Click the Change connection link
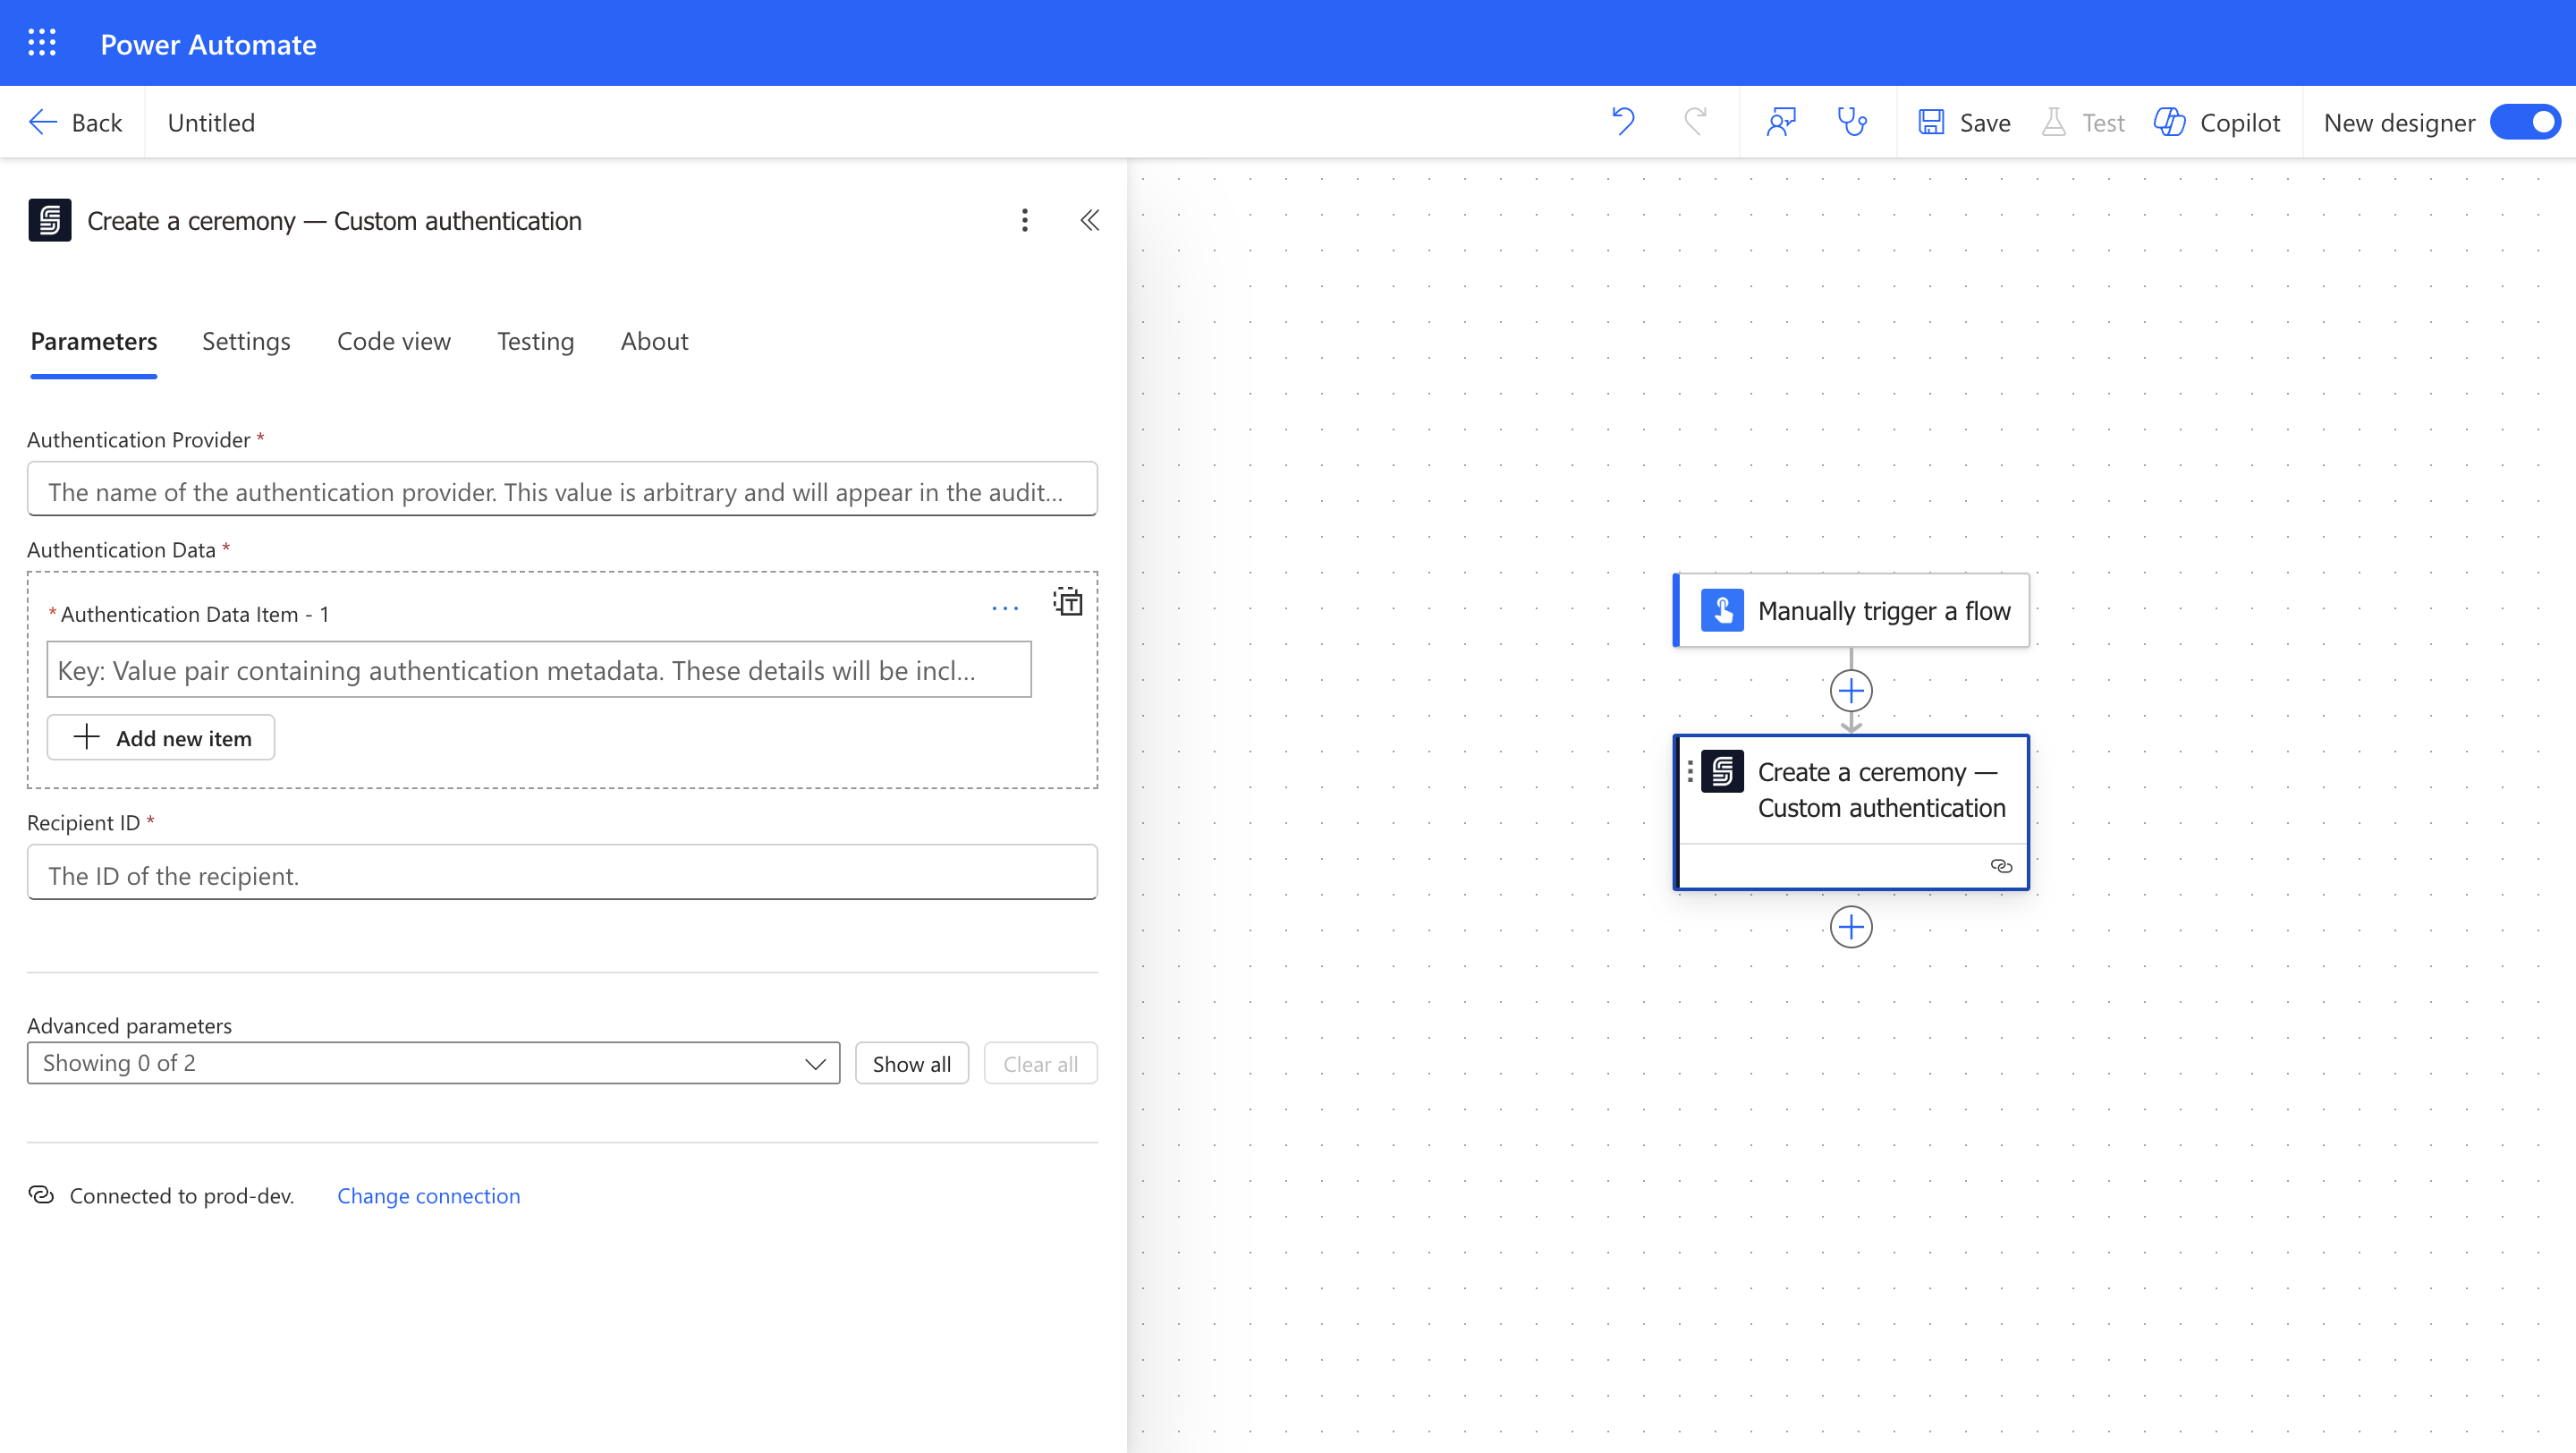Image resolution: width=2576 pixels, height=1453 pixels. pyautogui.click(x=428, y=1196)
